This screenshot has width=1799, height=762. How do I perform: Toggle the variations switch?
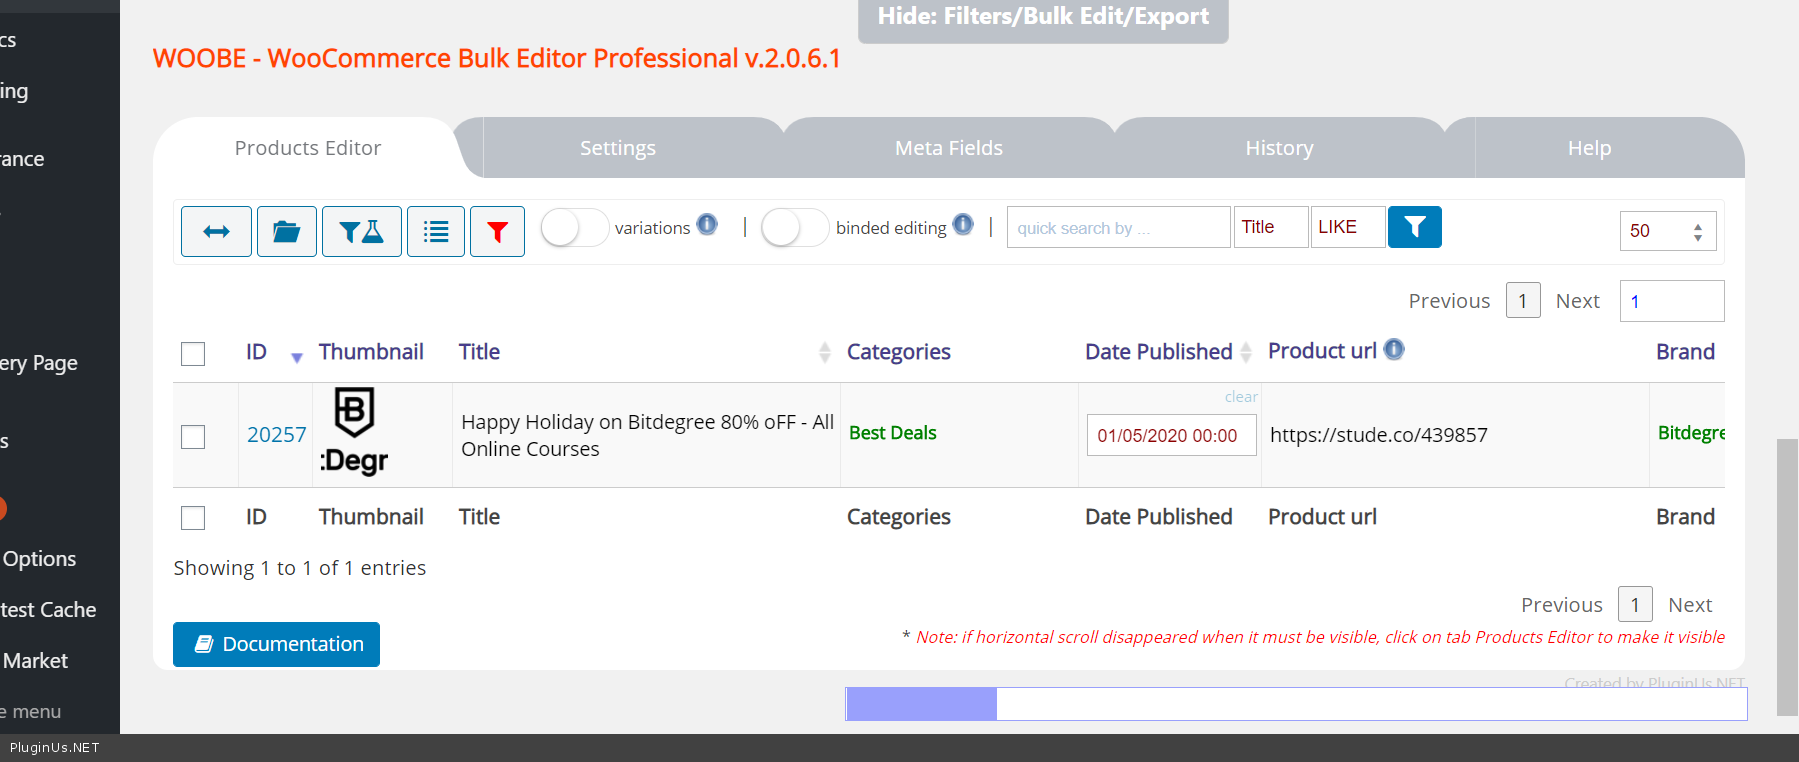pyautogui.click(x=575, y=228)
